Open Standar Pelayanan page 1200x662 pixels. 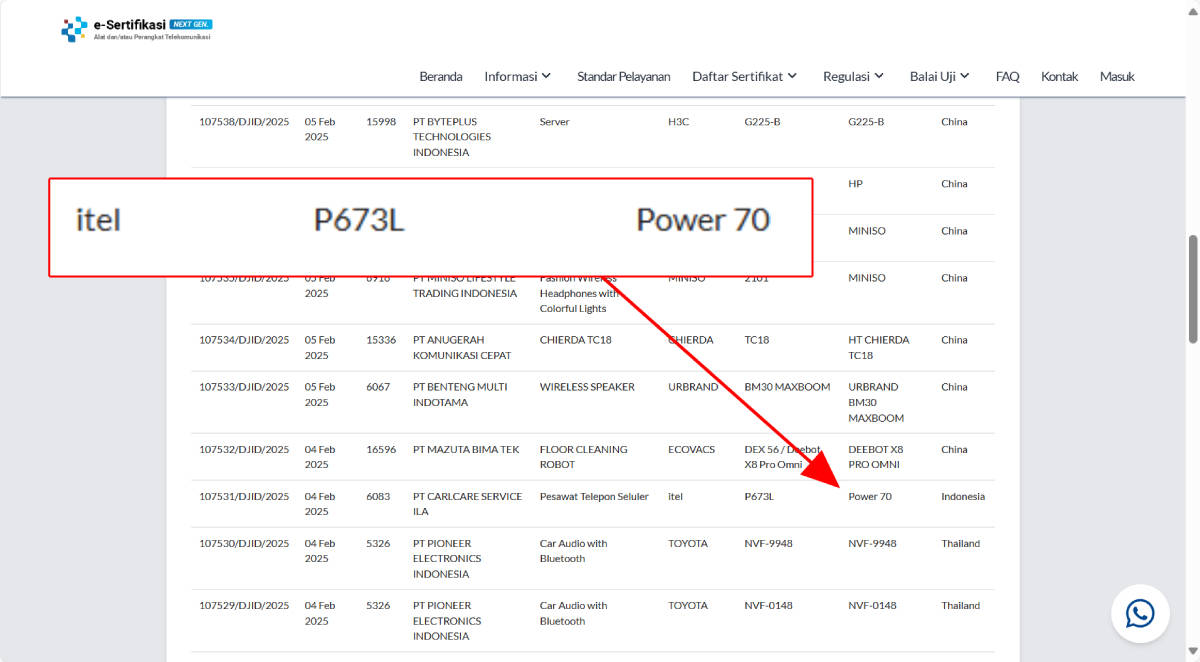tap(624, 76)
